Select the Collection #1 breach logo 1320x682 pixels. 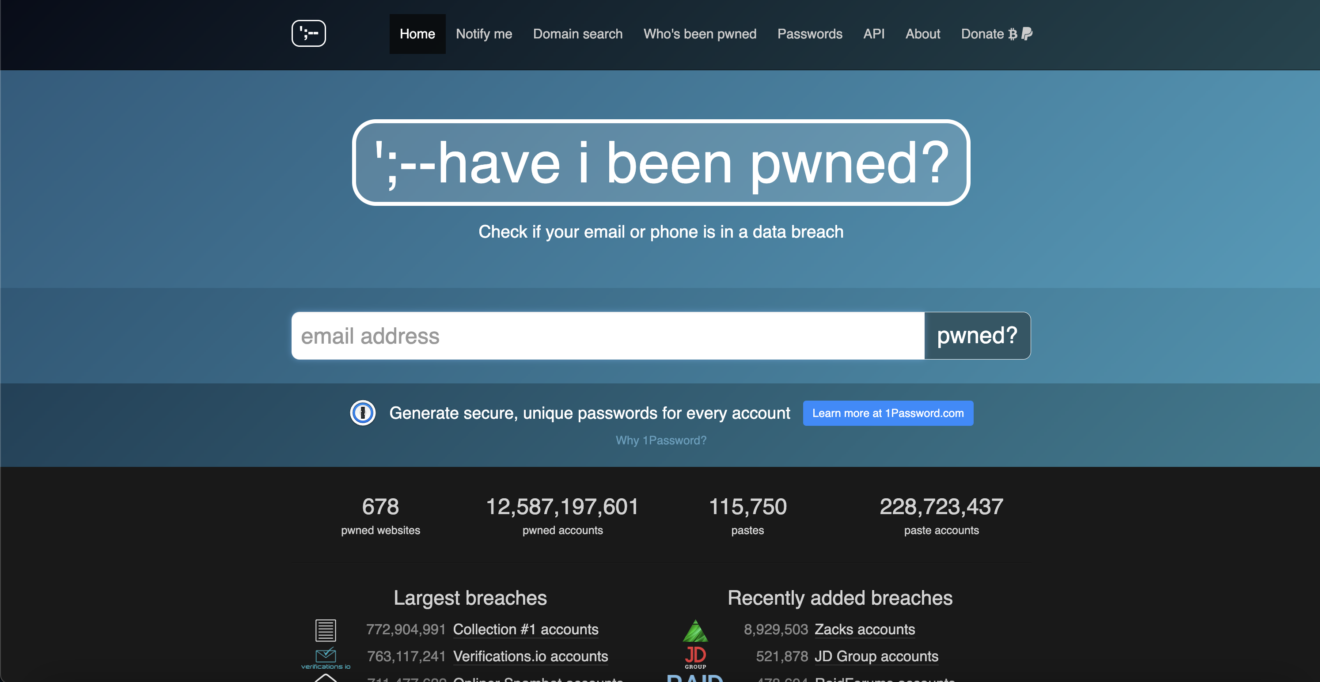click(325, 629)
